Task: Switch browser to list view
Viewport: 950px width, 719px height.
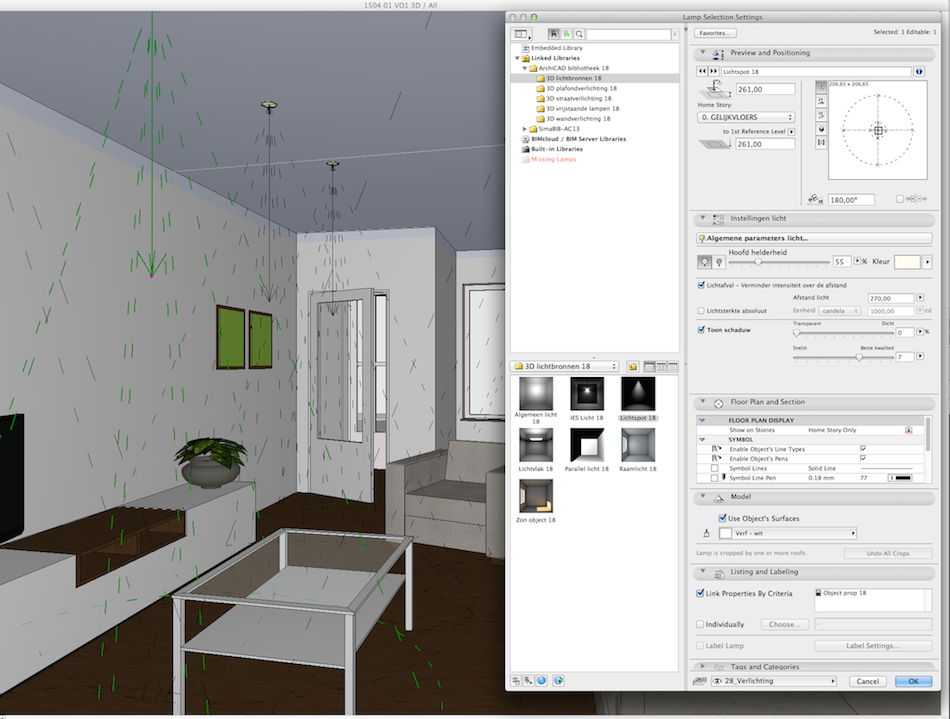Action: (x=672, y=366)
